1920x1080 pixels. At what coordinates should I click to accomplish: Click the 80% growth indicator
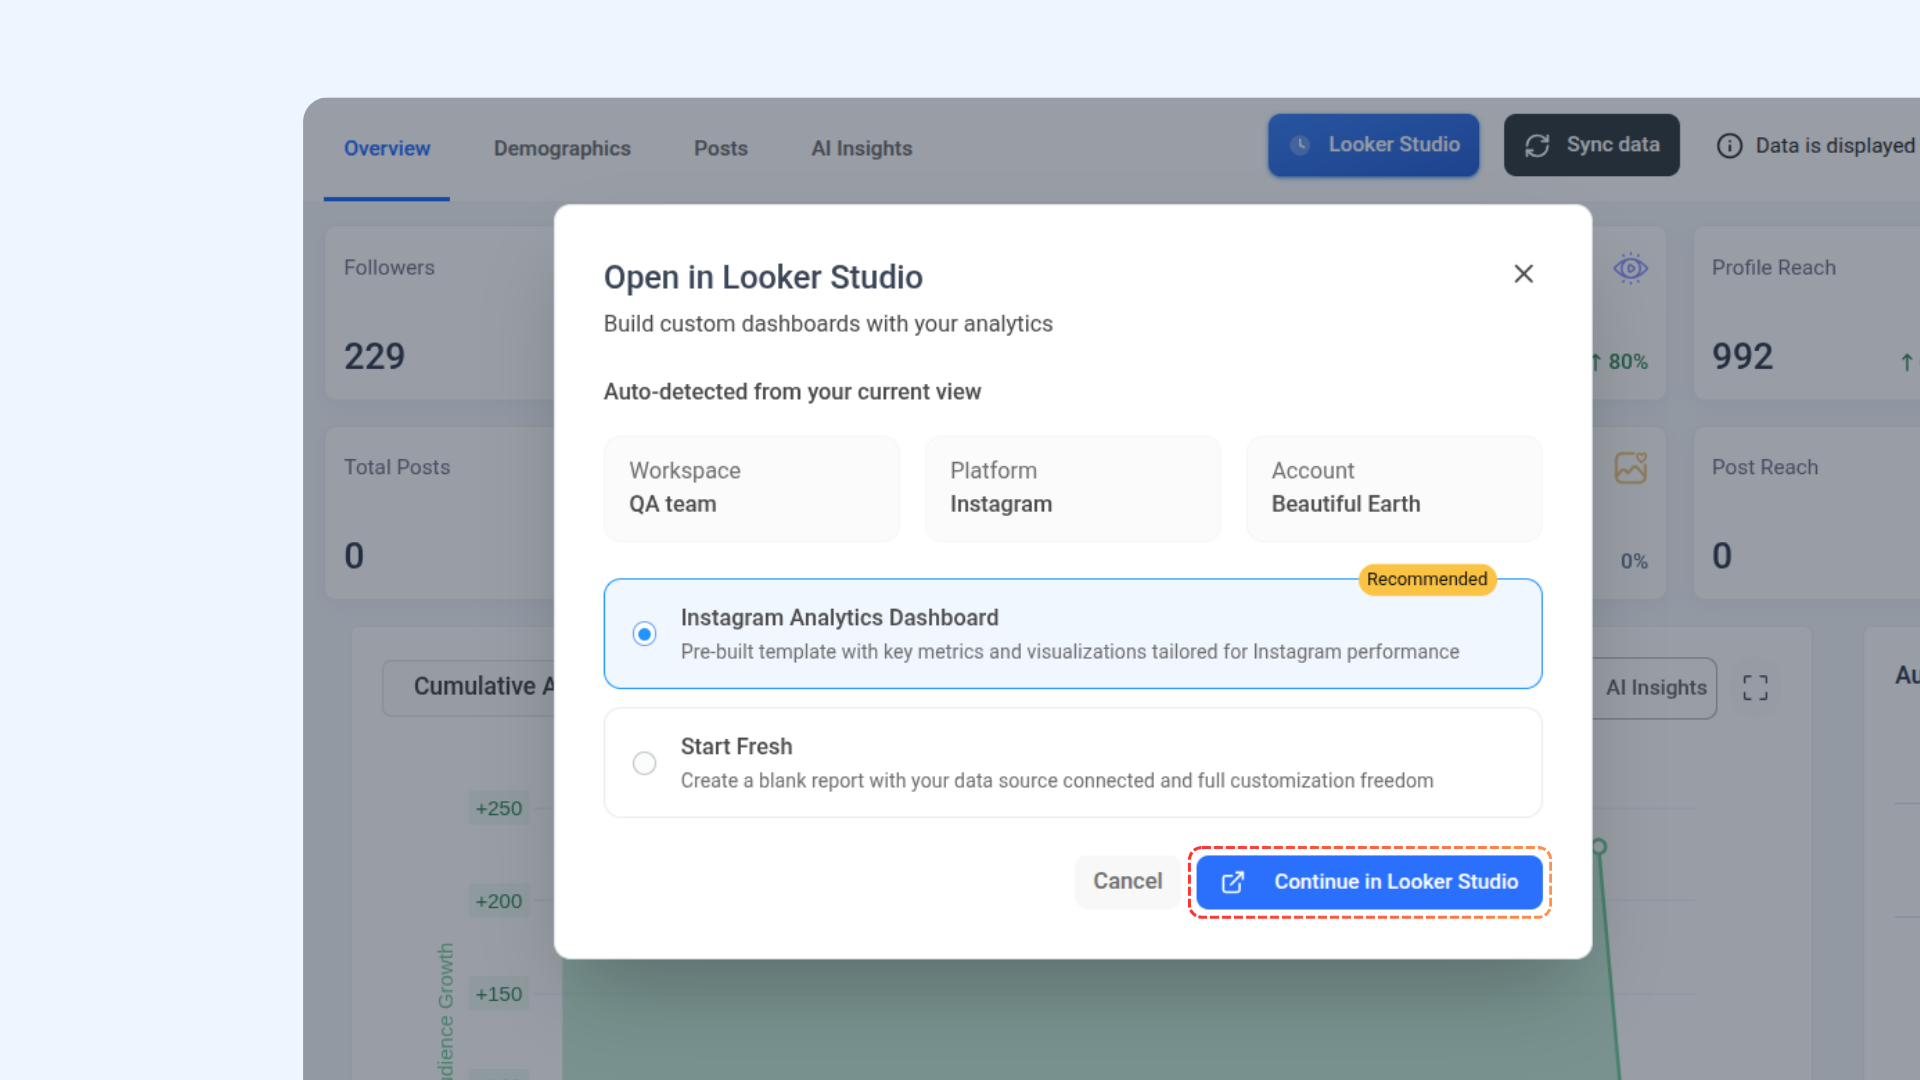1619,362
